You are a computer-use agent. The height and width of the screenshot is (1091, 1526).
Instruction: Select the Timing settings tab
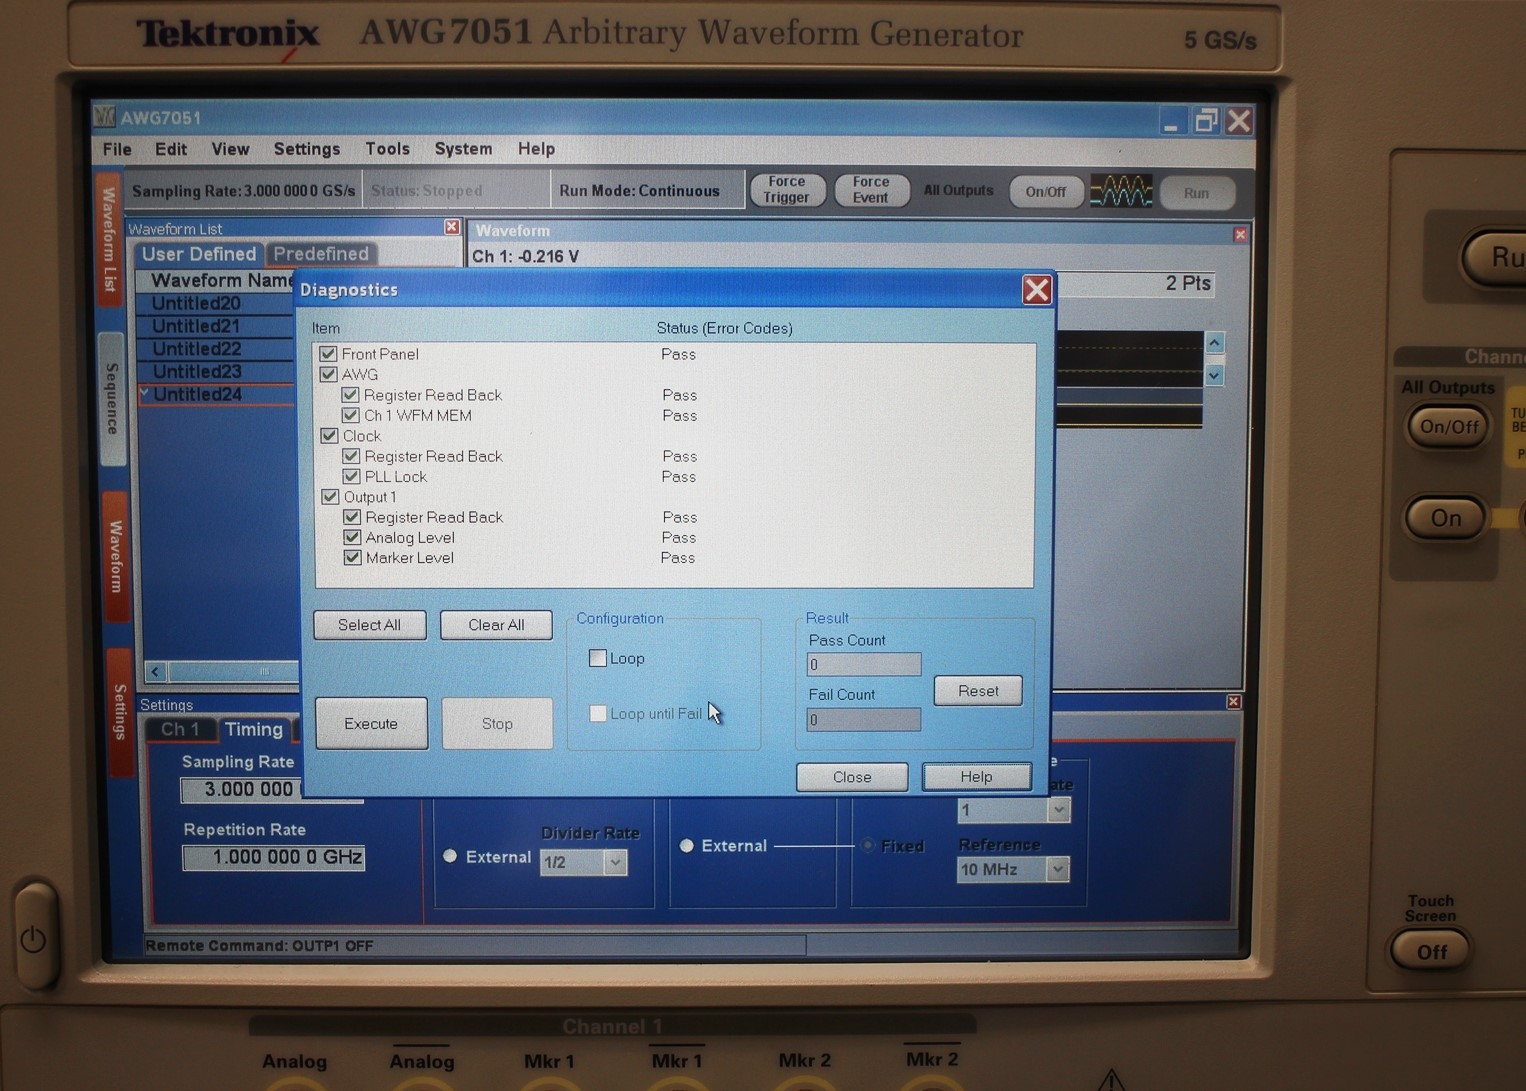(254, 729)
